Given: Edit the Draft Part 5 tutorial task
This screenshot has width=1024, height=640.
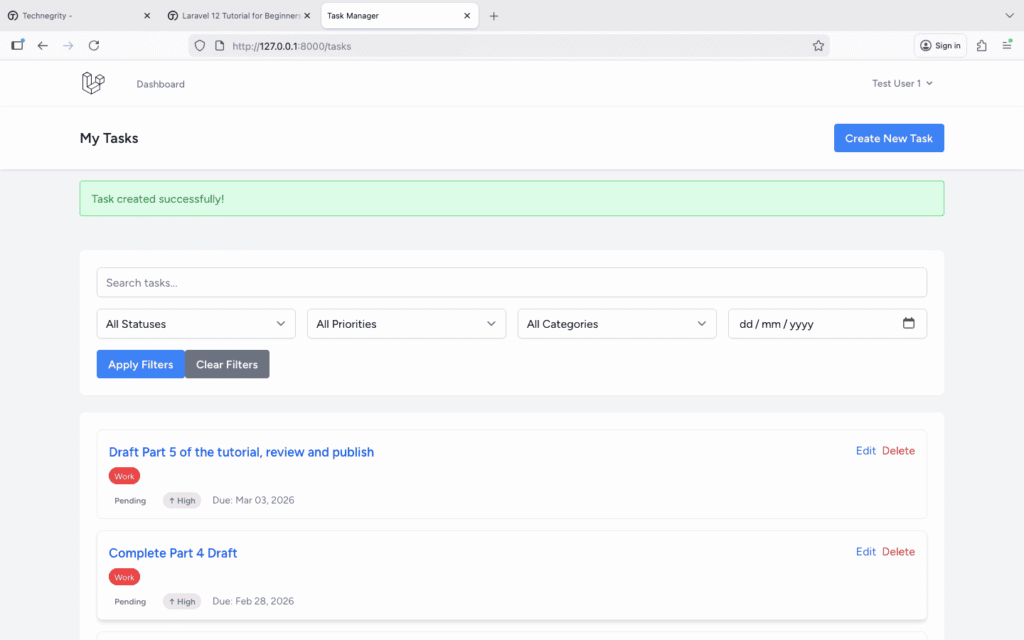Looking at the screenshot, I should 865,451.
